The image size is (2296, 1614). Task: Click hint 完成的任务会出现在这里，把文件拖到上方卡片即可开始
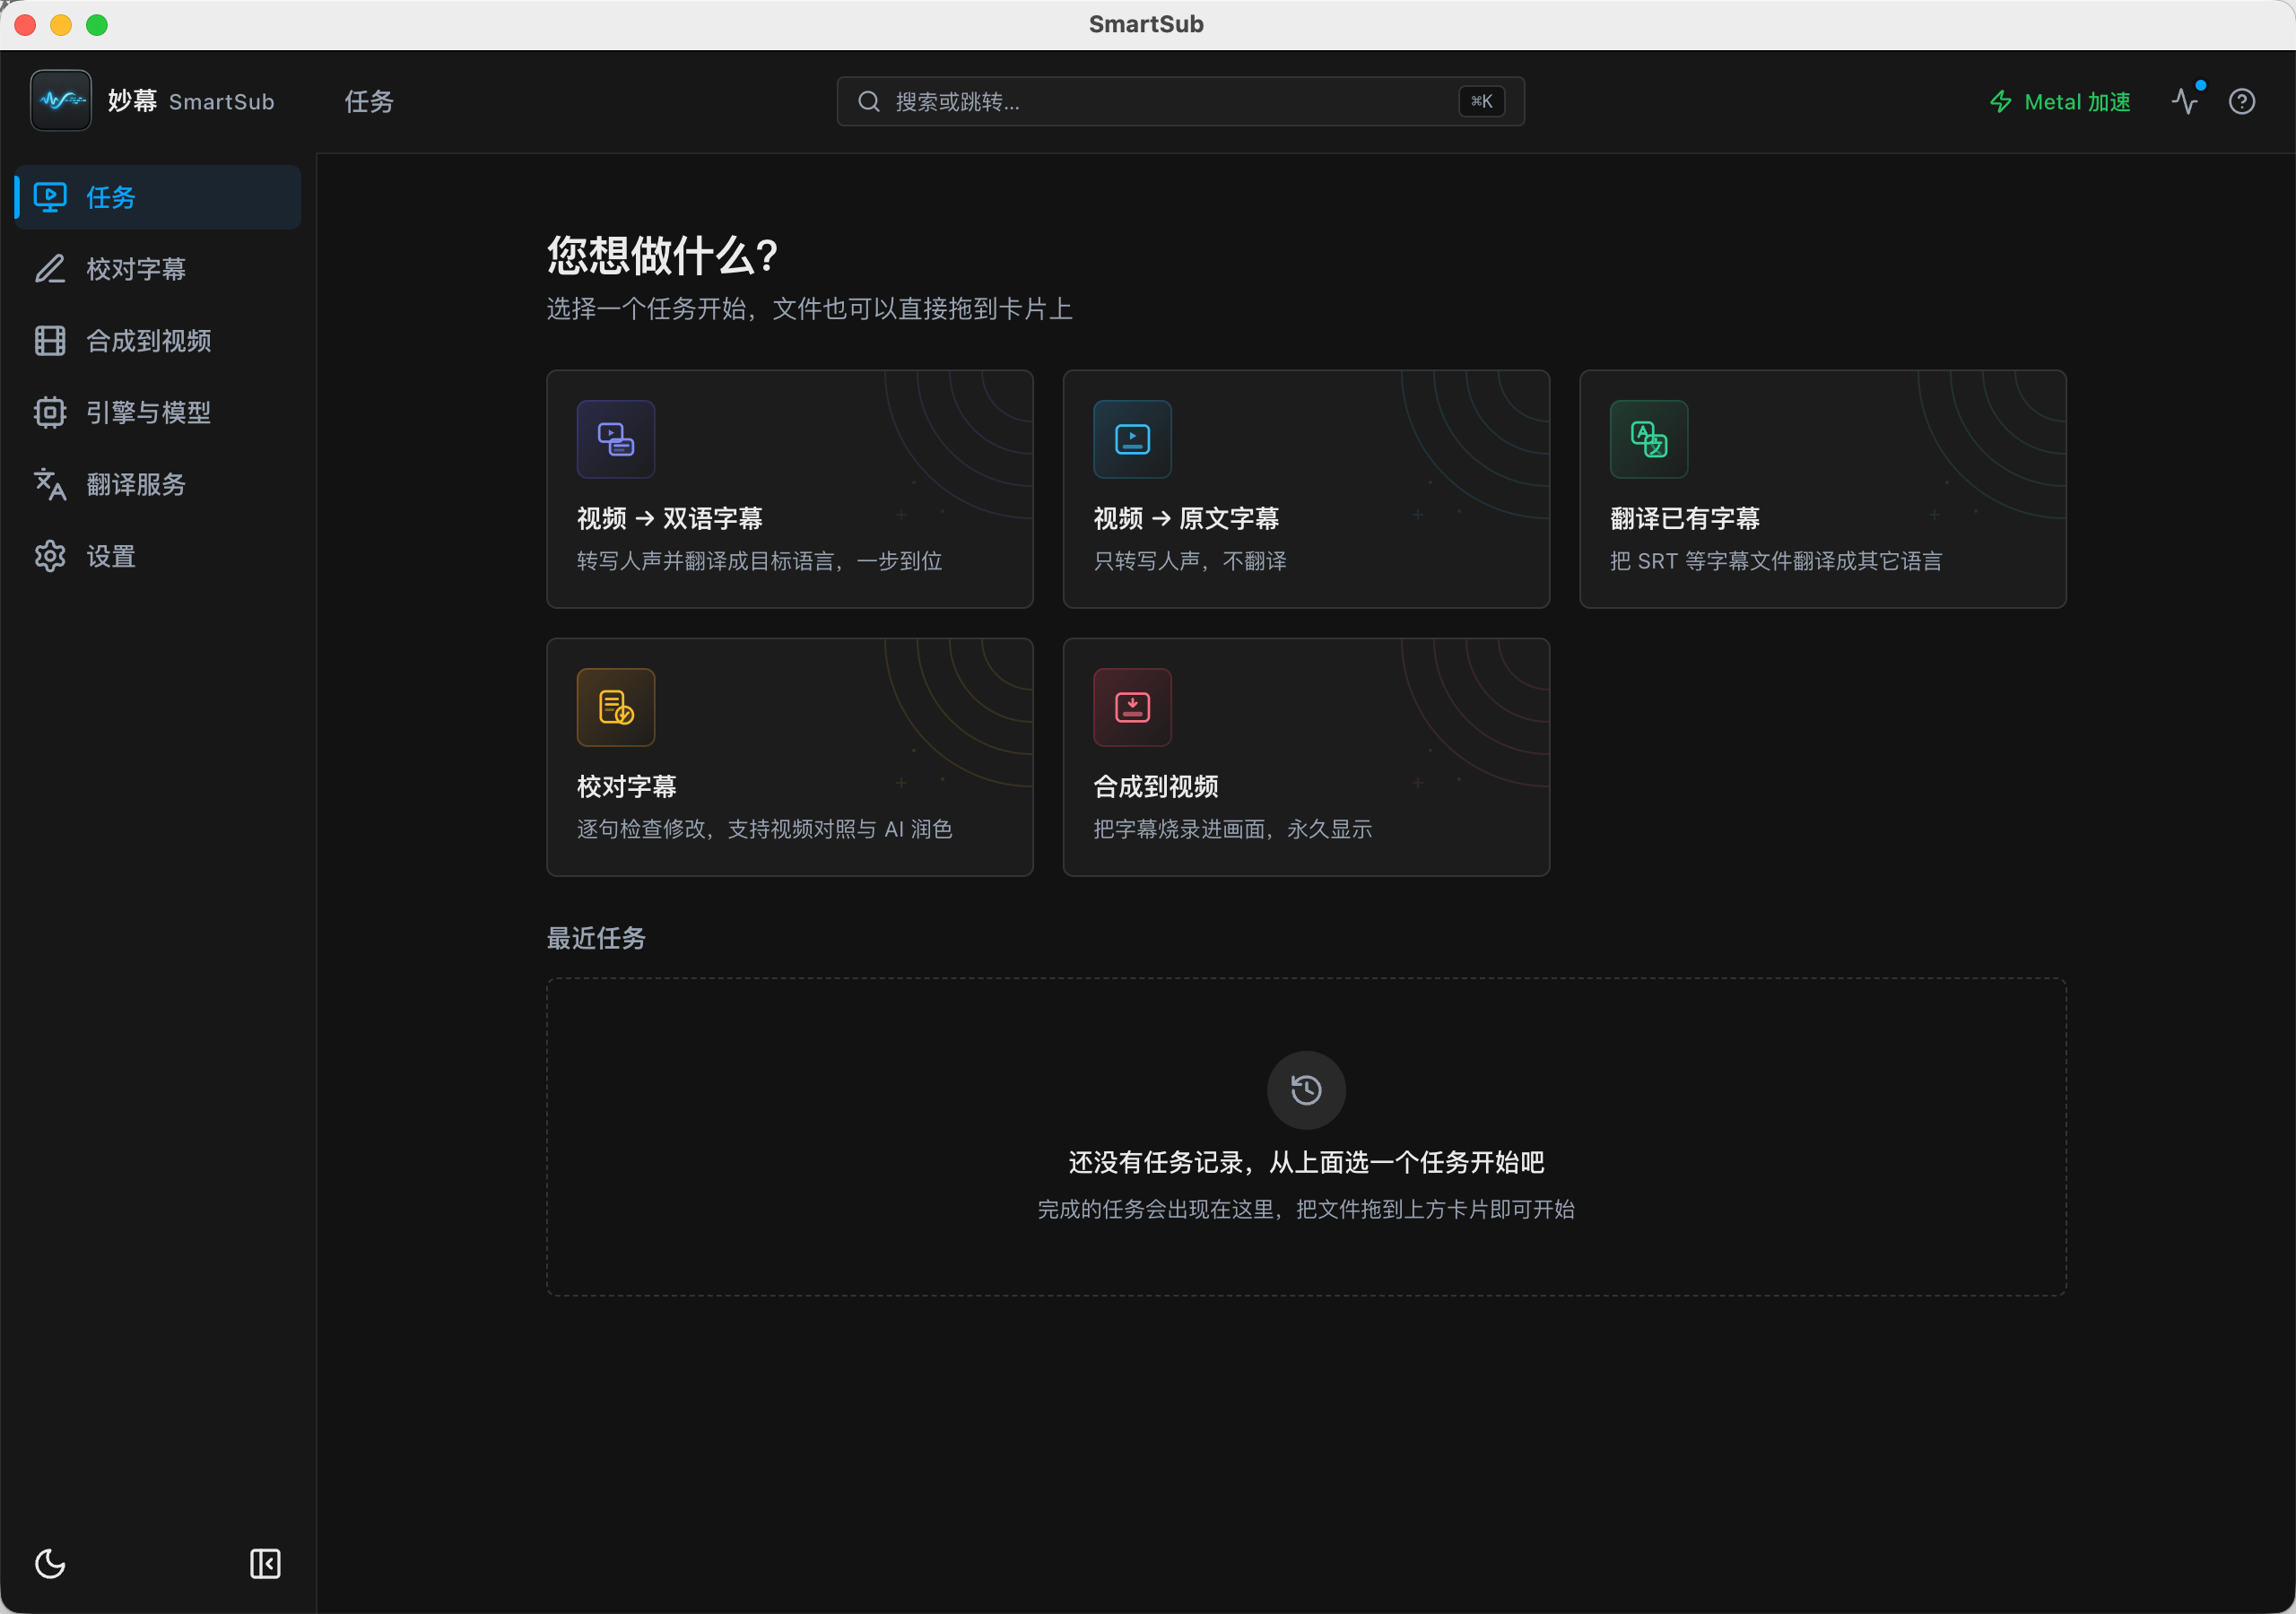pyautogui.click(x=1306, y=1209)
